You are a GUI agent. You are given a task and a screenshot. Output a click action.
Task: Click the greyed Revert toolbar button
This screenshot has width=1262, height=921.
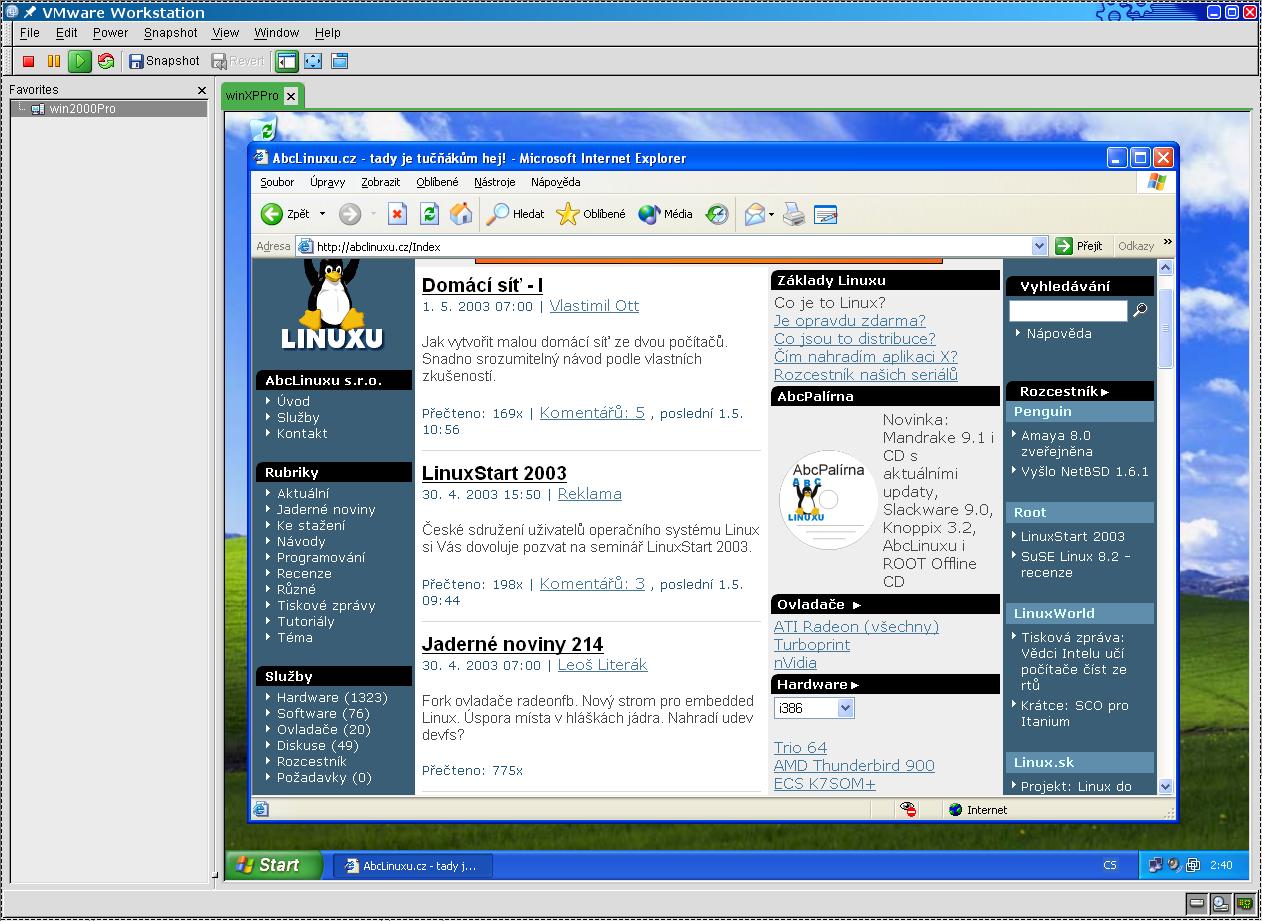coord(238,61)
